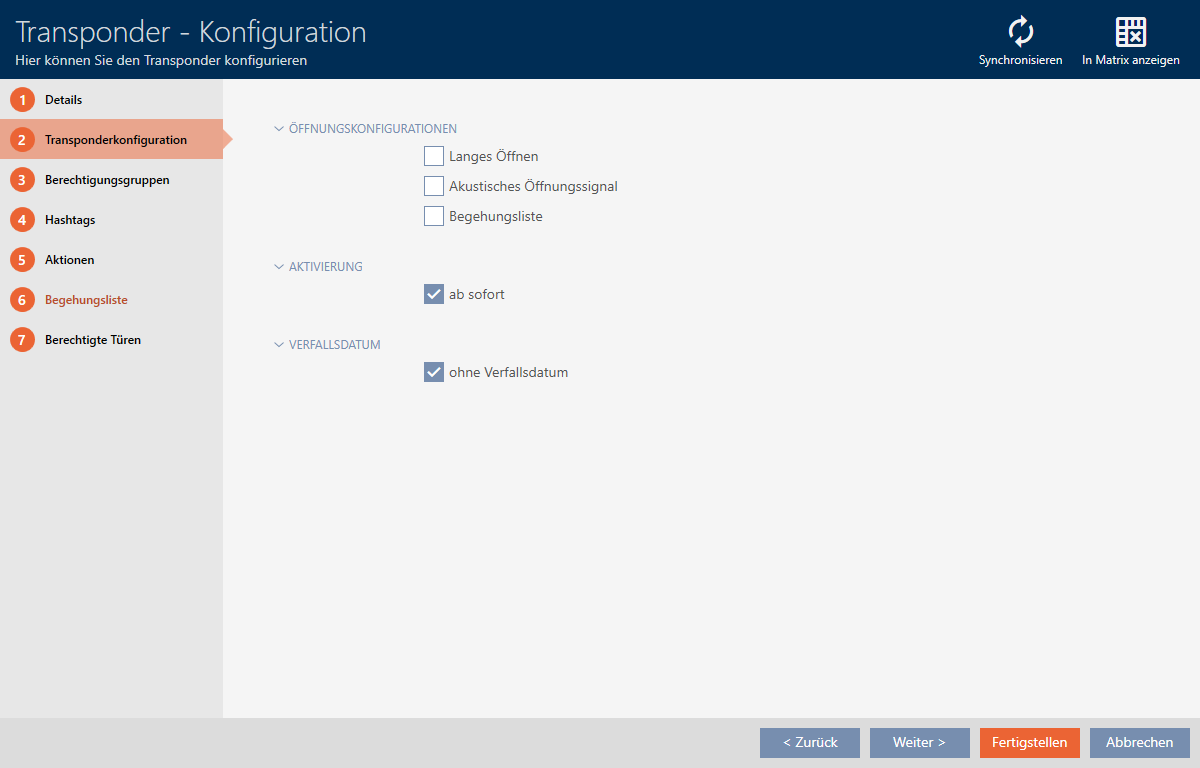
Task: Collapse the Aktivierung section chevron
Action: tap(279, 267)
